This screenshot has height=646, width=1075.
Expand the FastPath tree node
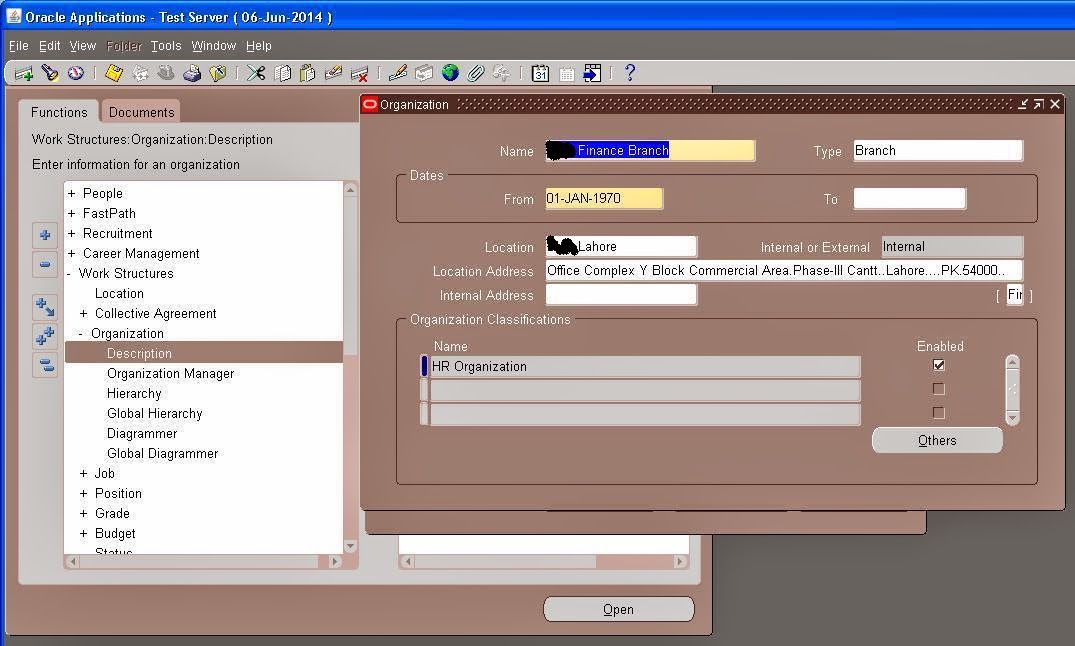pos(71,213)
